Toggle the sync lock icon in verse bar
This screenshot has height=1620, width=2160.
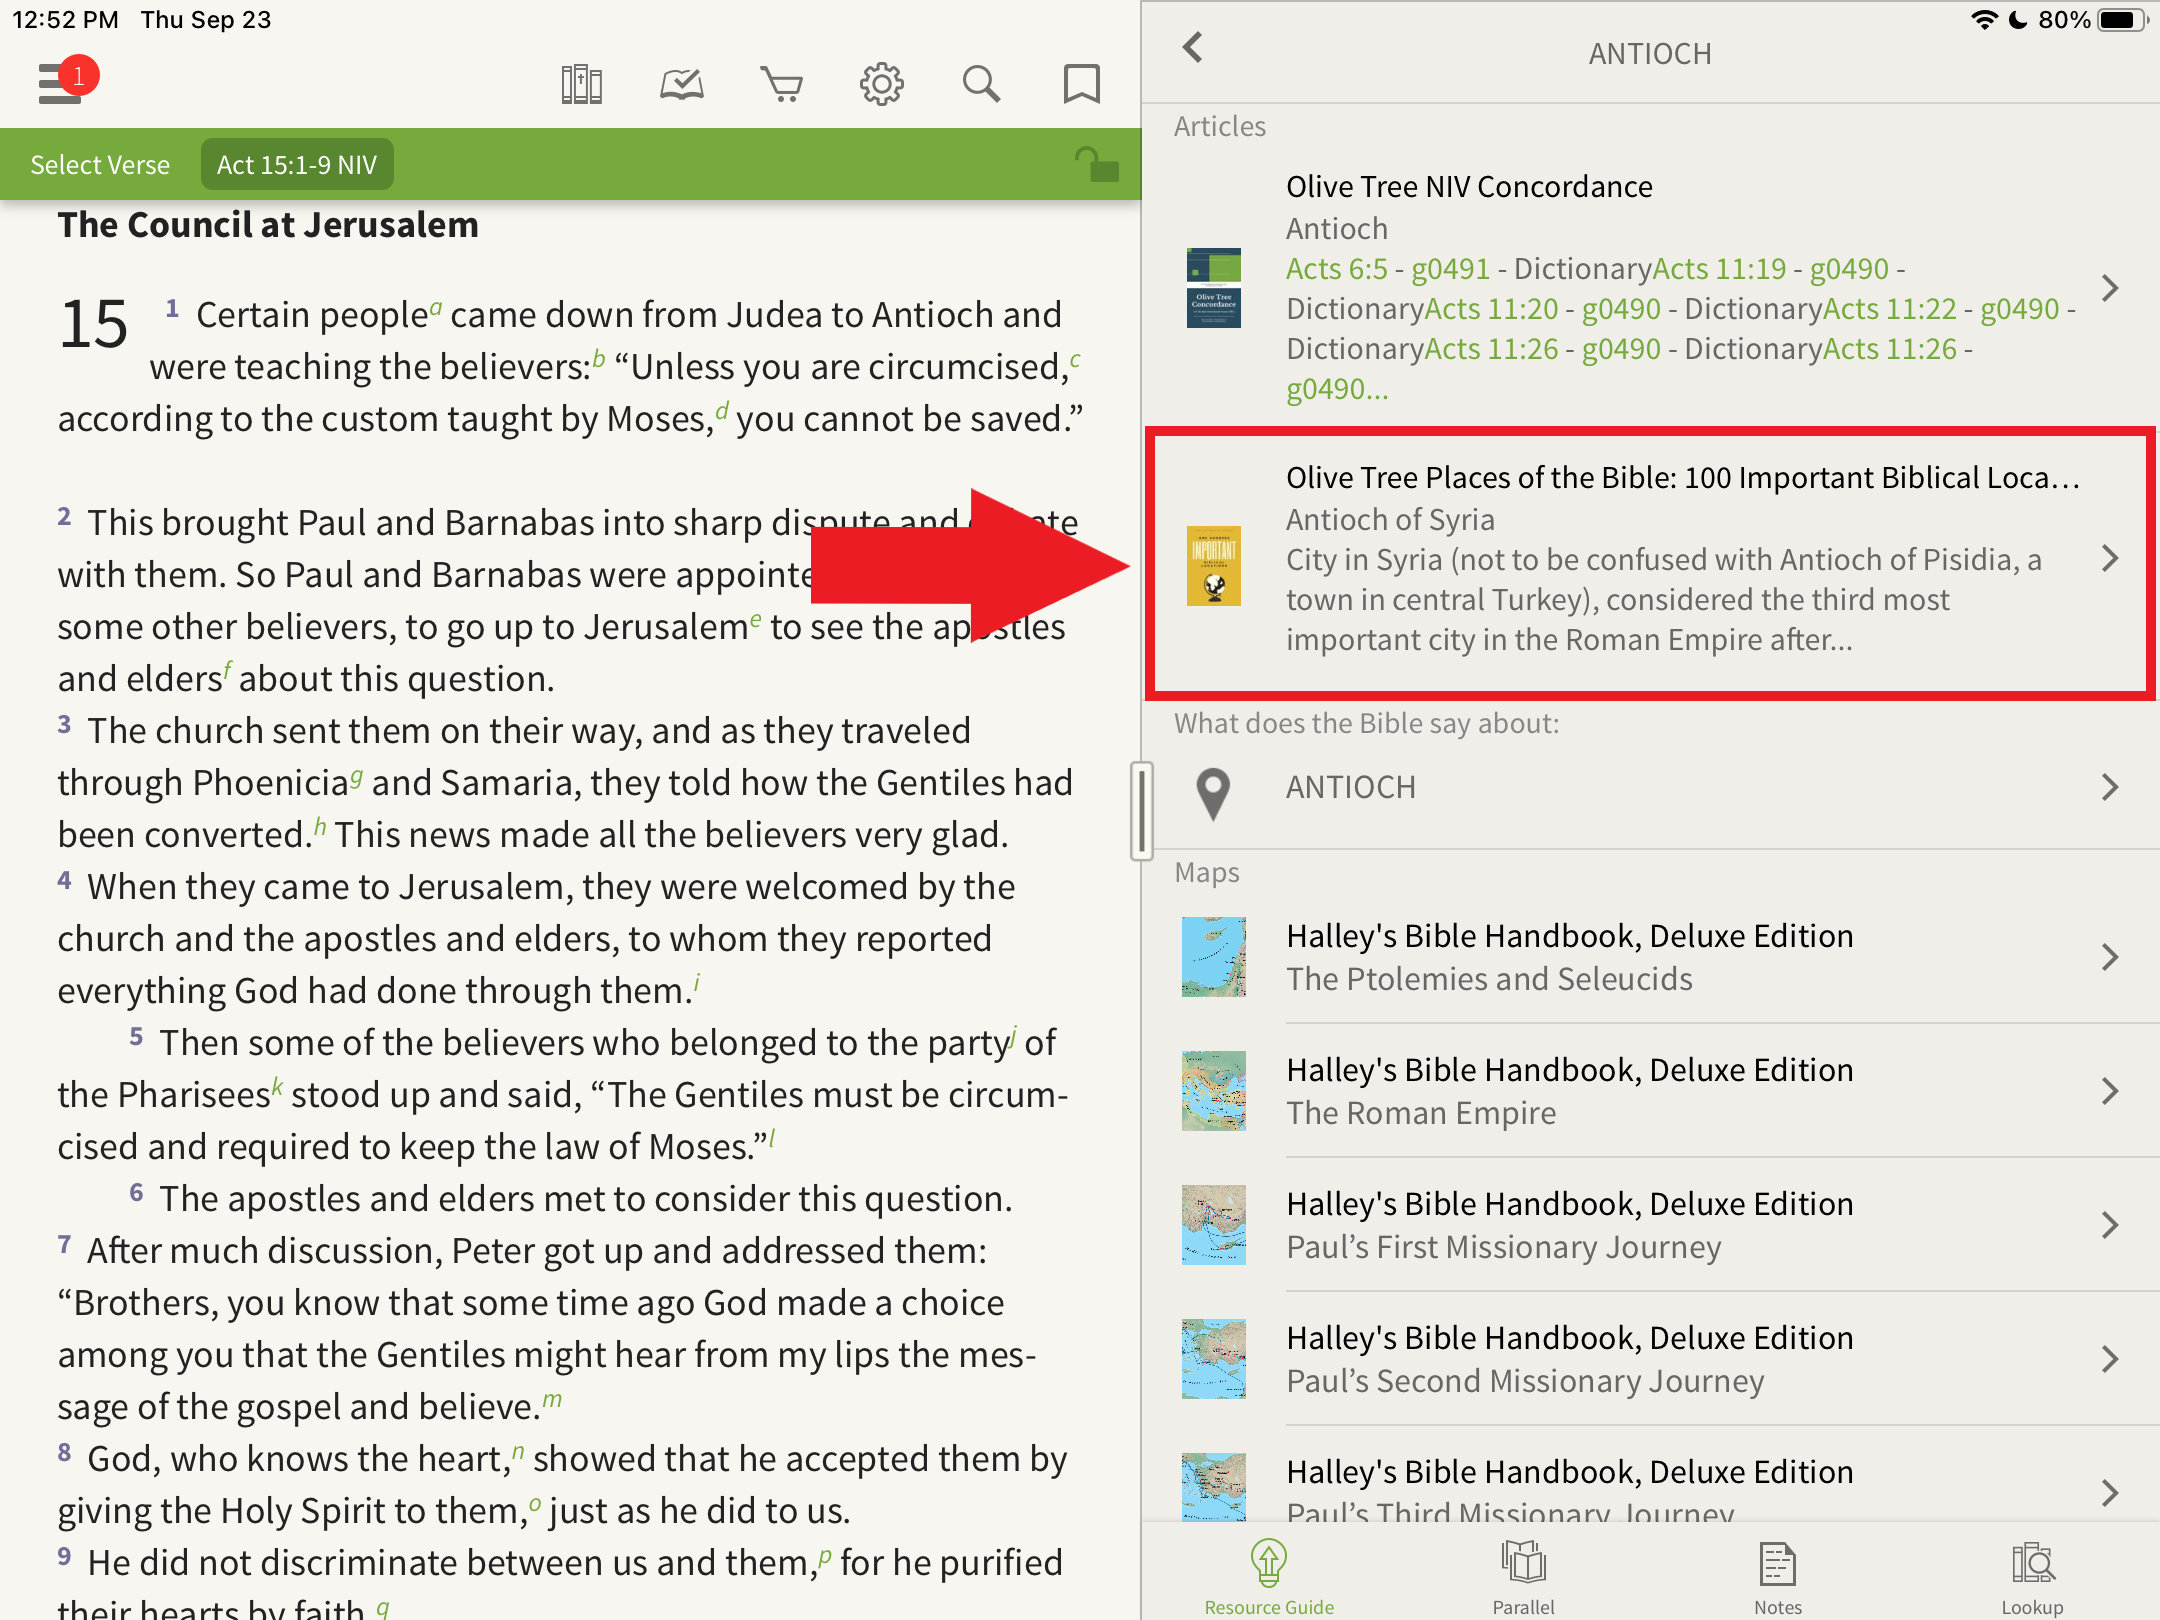click(x=1096, y=164)
